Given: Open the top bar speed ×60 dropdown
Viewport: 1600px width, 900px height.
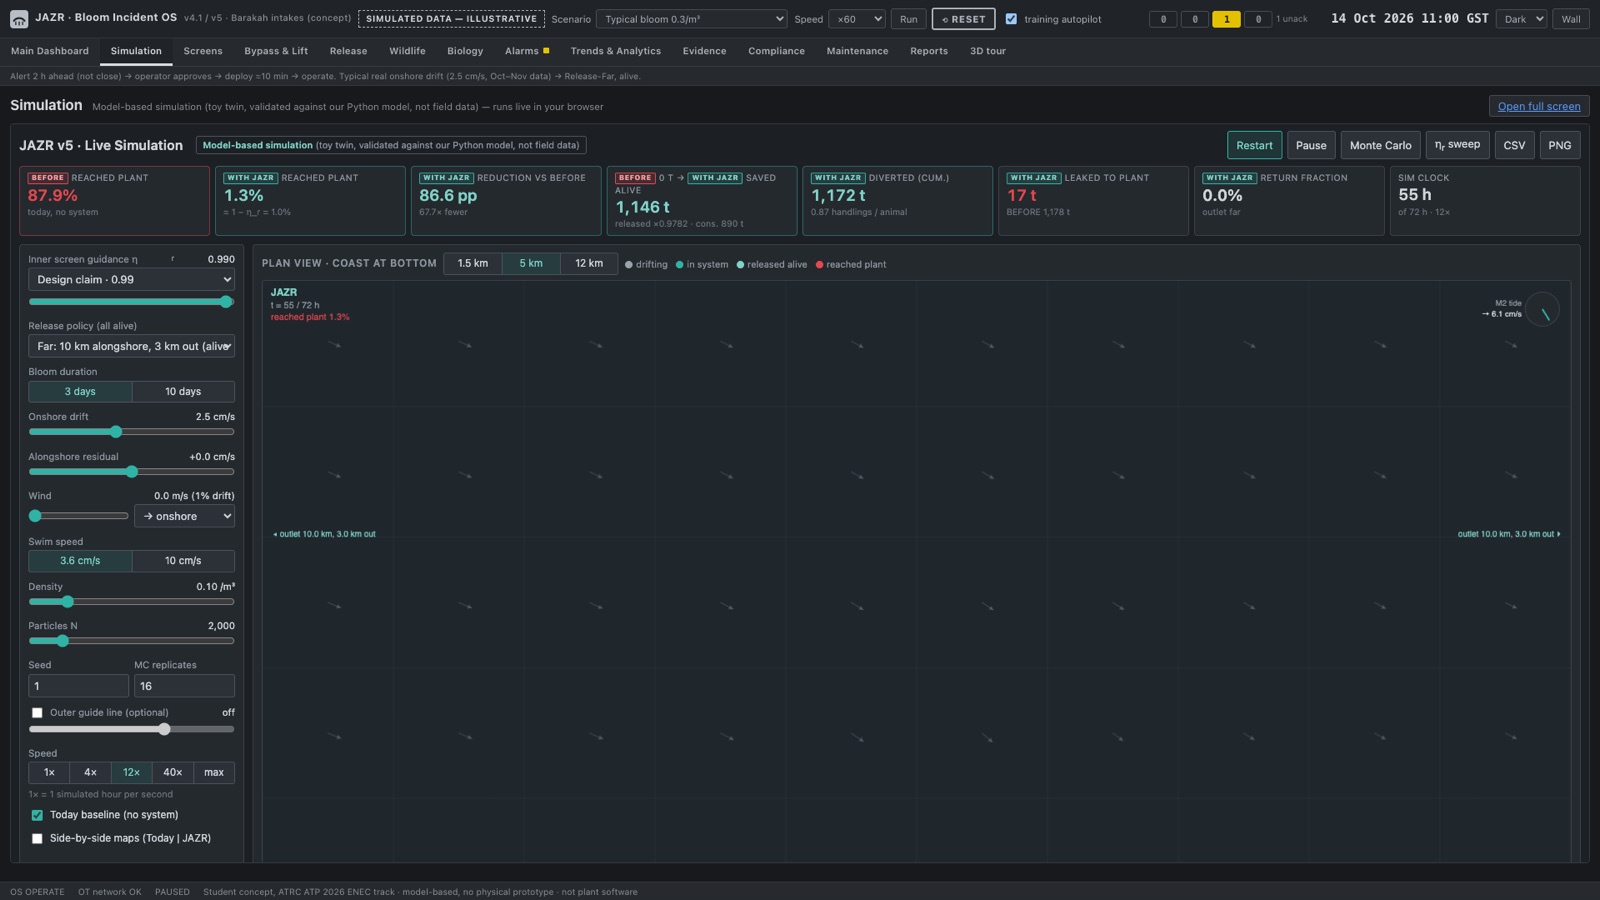Looking at the screenshot, I should tap(856, 19).
